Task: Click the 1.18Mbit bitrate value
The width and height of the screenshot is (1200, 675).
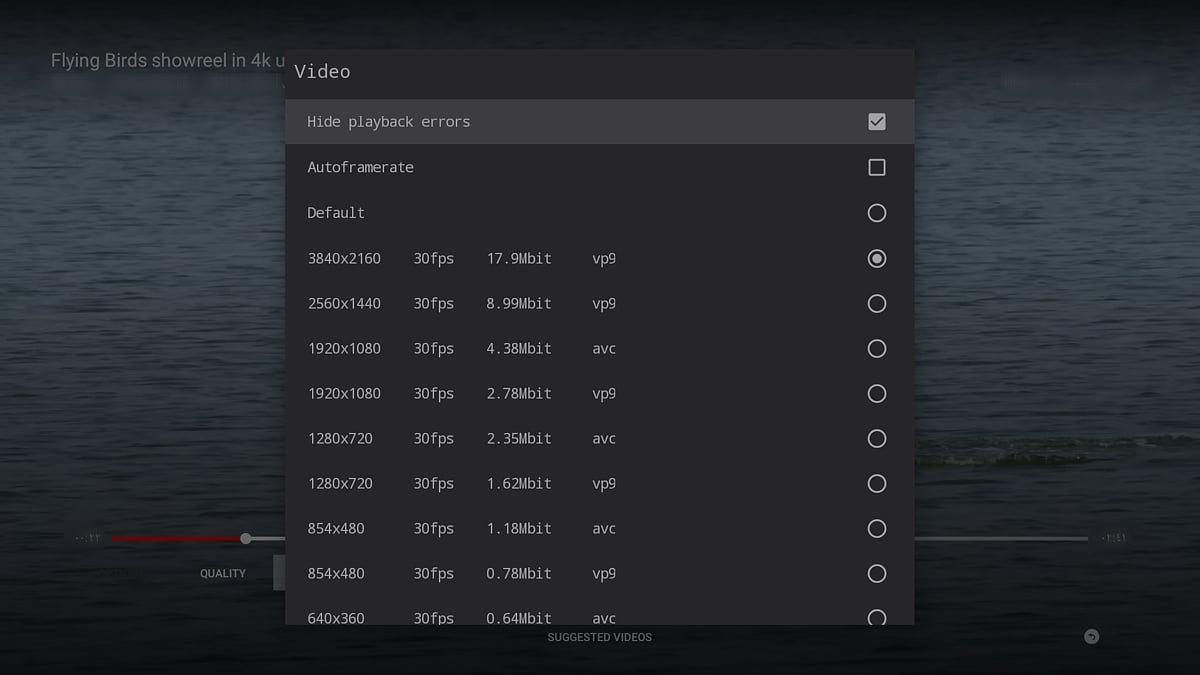Action: pos(519,528)
